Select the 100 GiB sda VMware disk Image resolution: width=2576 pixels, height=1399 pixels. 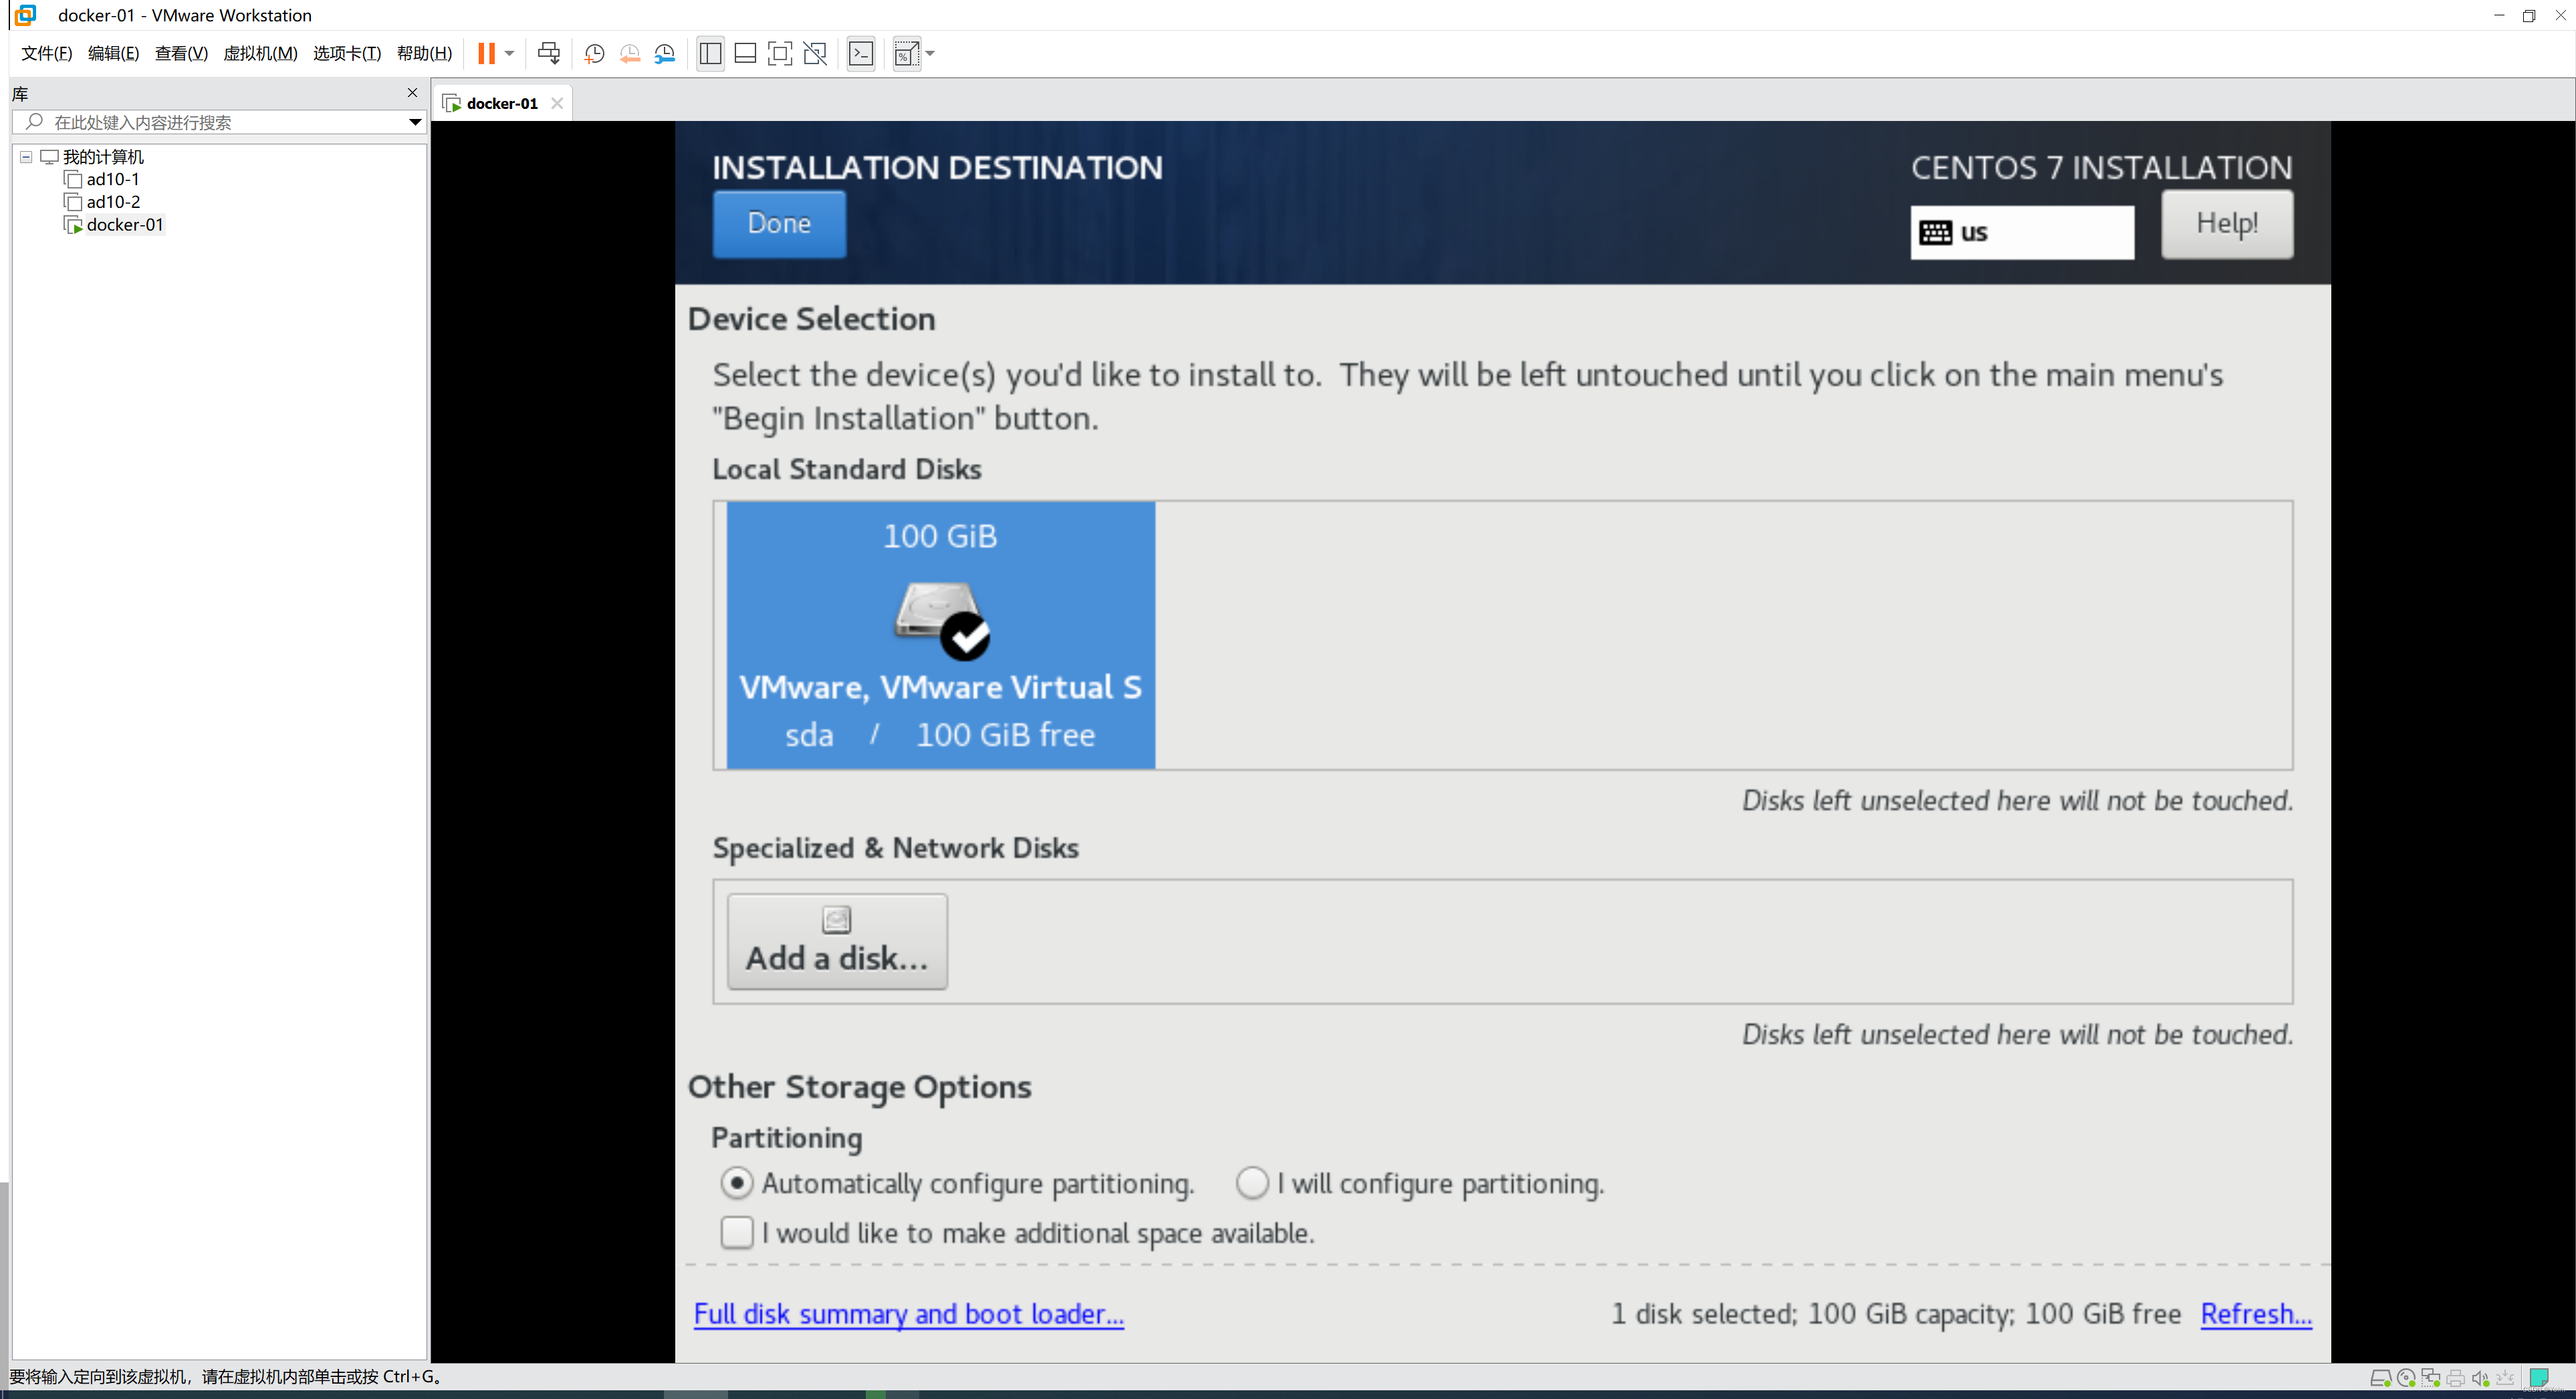click(x=940, y=636)
